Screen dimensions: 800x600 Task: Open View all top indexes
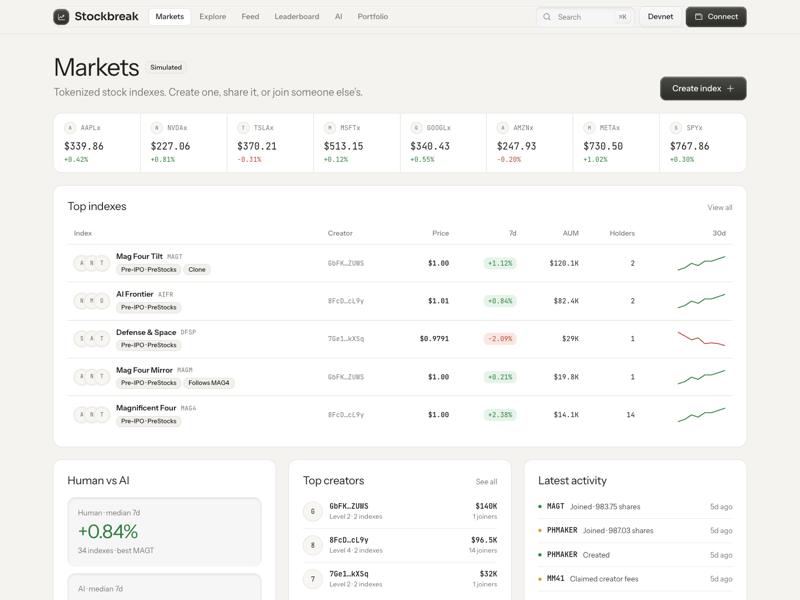pyautogui.click(x=719, y=208)
